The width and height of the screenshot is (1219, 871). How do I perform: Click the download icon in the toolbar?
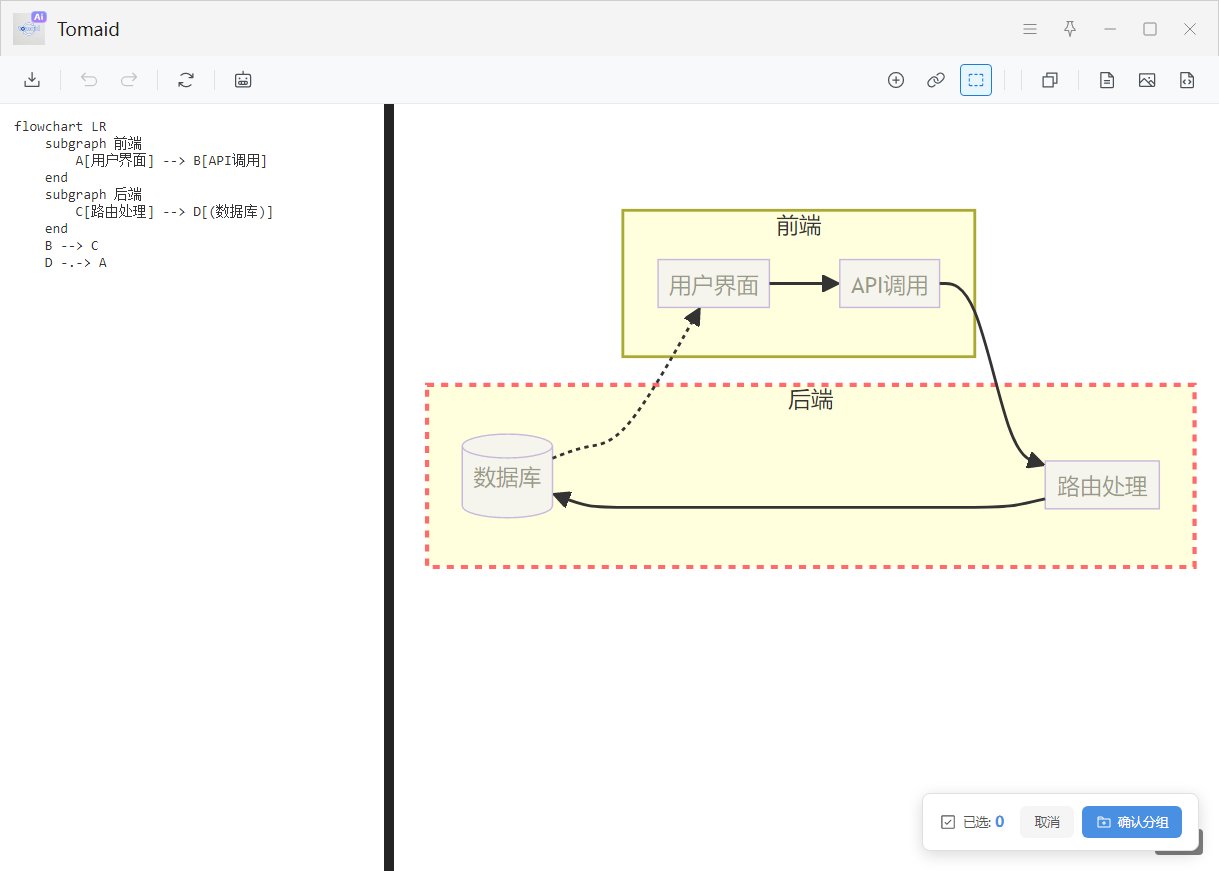[32, 80]
